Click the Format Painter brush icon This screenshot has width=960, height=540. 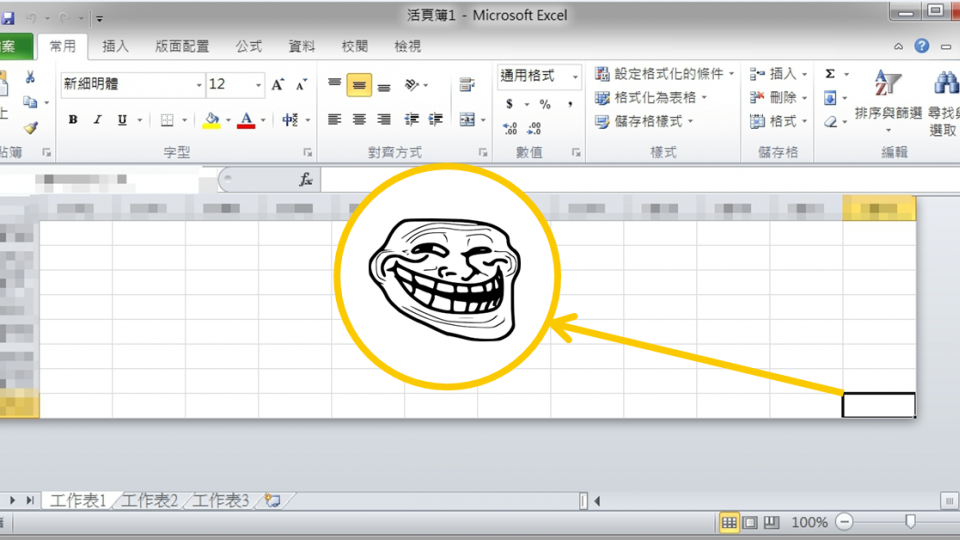click(x=30, y=127)
